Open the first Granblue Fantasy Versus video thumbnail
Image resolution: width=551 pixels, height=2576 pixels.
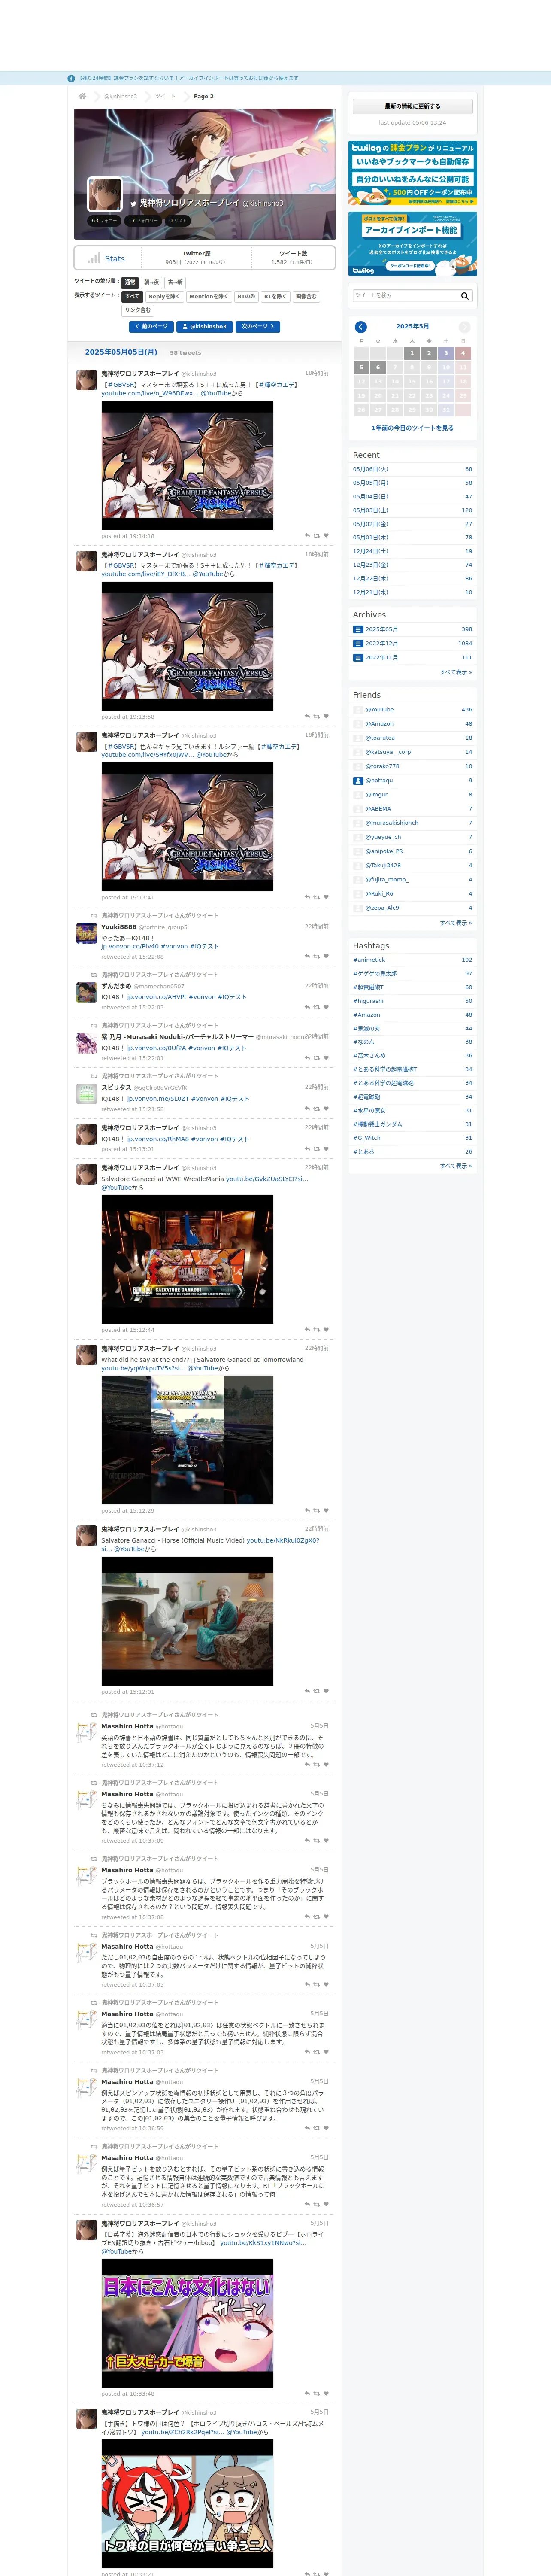[x=187, y=466]
